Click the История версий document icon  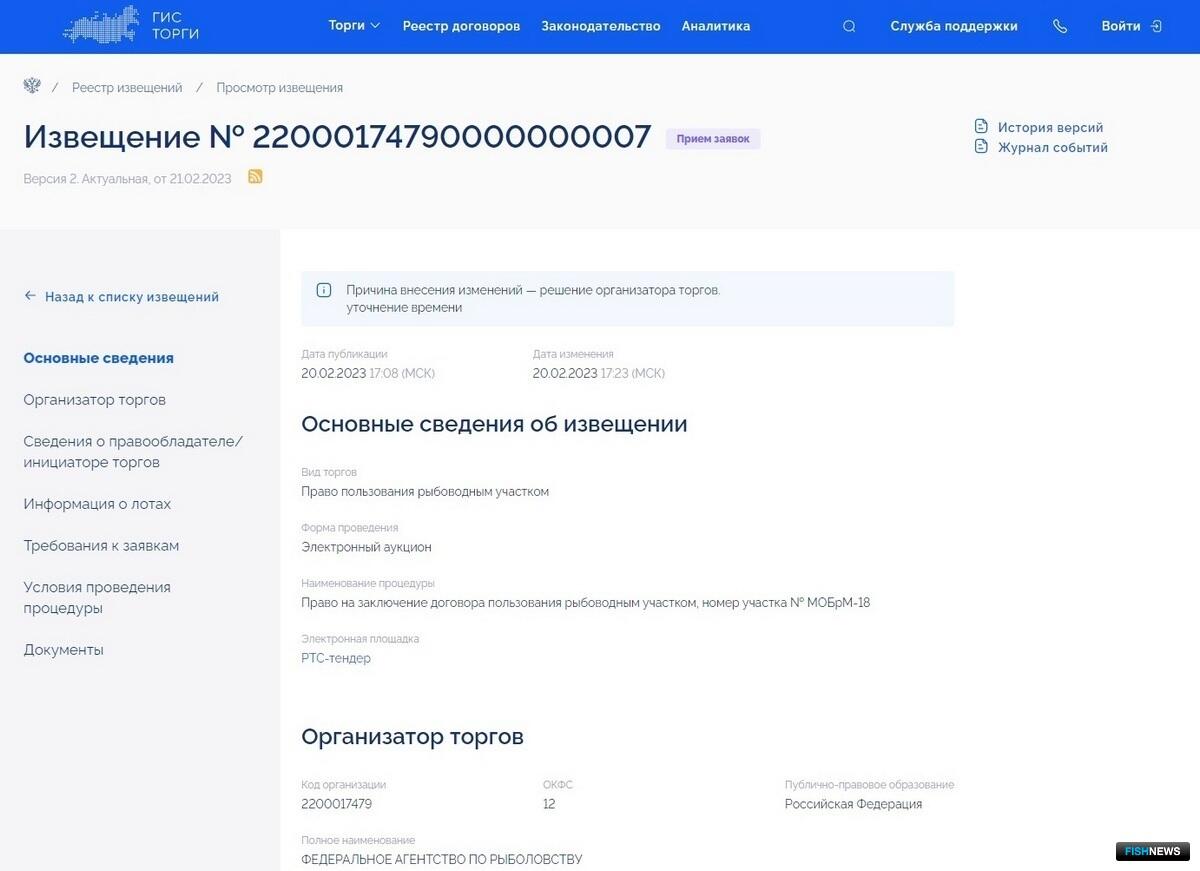(x=981, y=127)
